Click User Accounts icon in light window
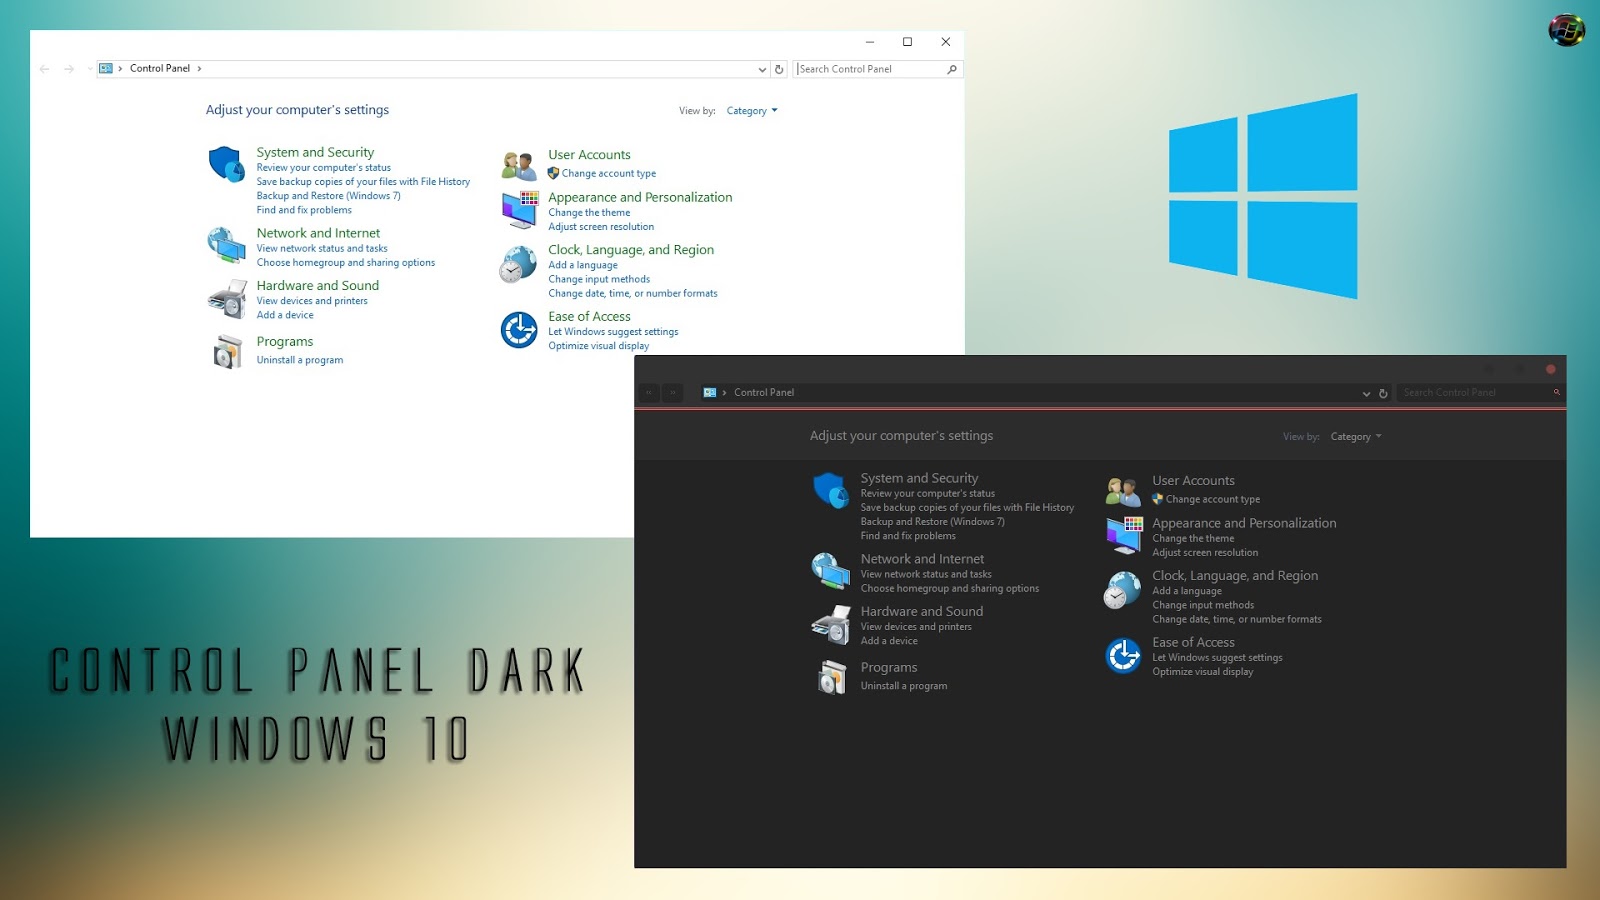1600x900 pixels. pos(519,165)
